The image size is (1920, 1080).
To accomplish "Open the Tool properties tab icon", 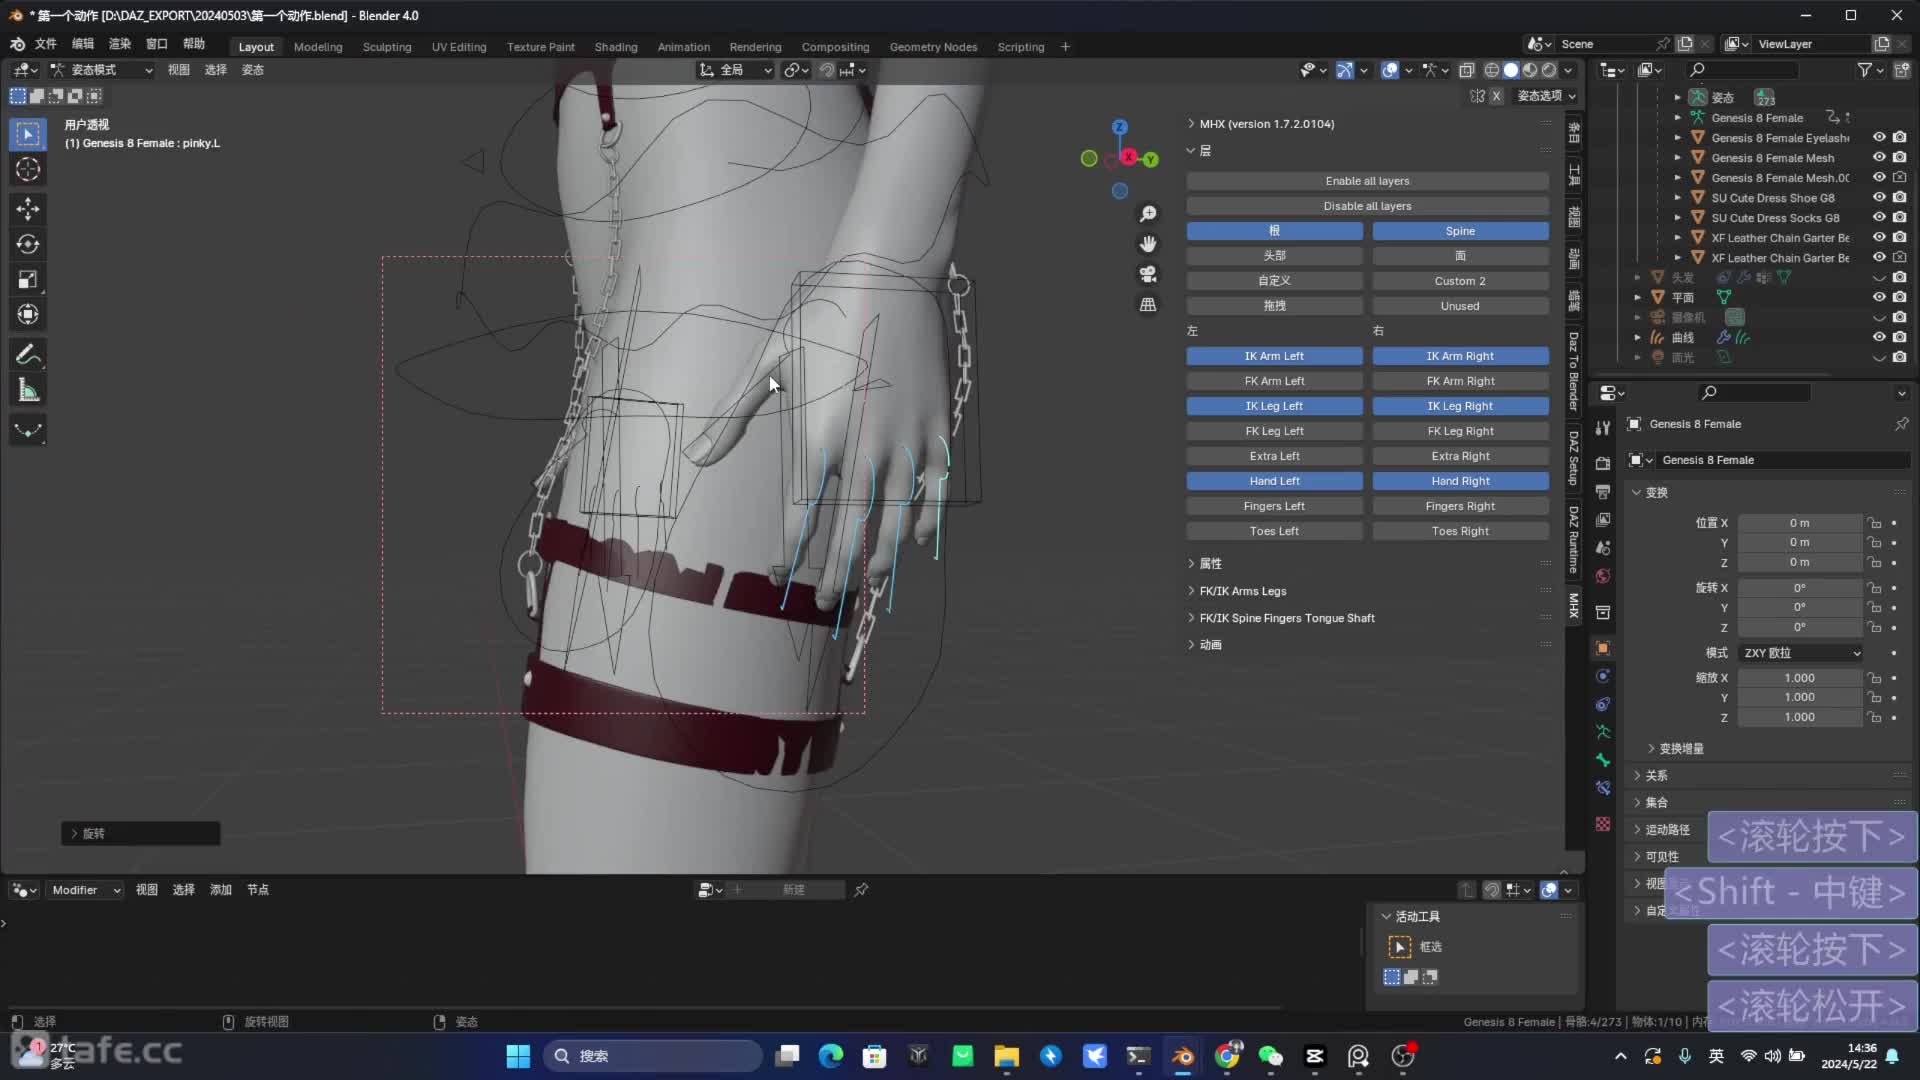I will 1603,428.
